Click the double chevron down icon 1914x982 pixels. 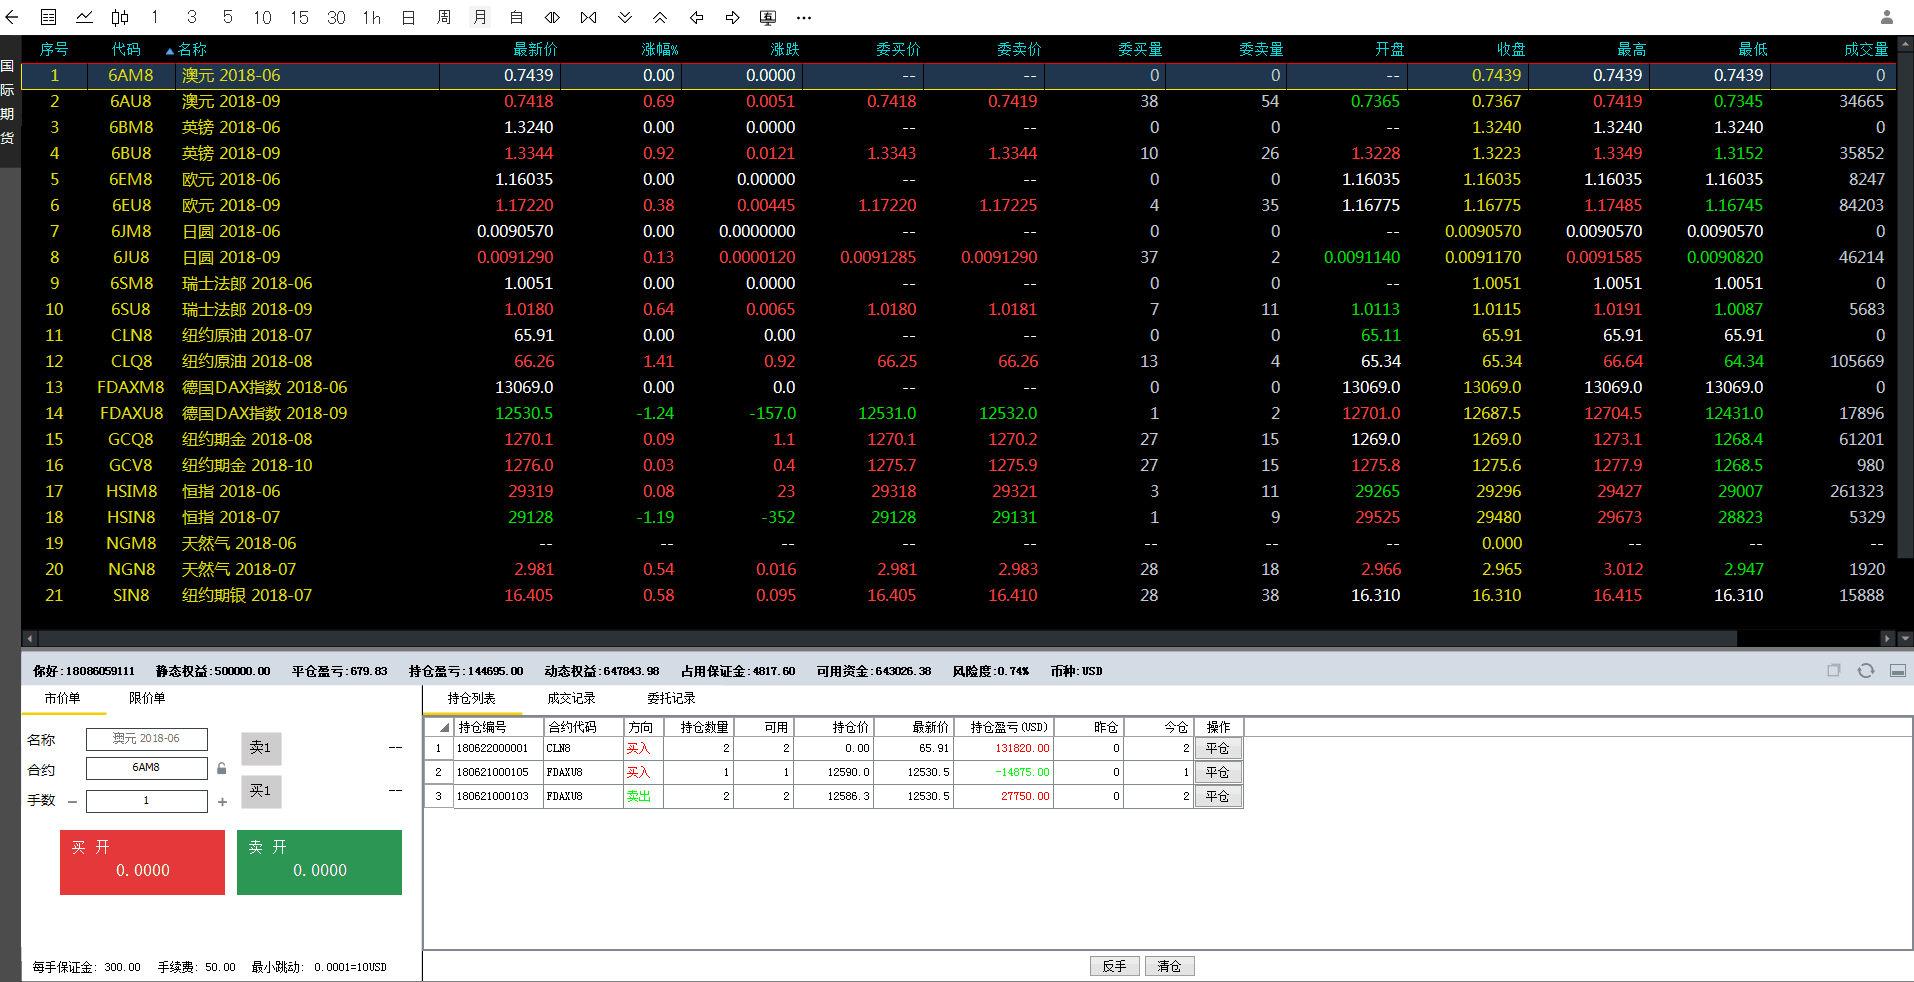624,17
